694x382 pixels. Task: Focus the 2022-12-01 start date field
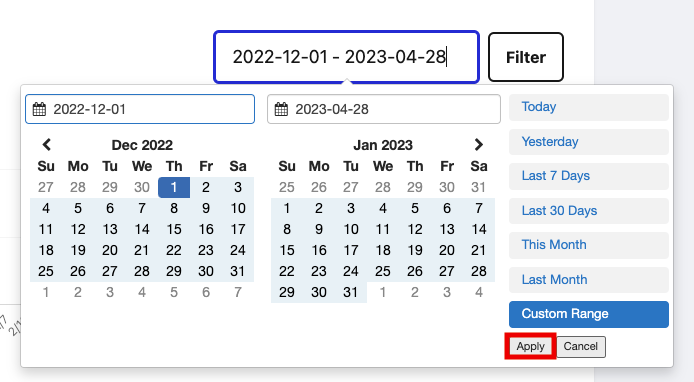tap(140, 109)
